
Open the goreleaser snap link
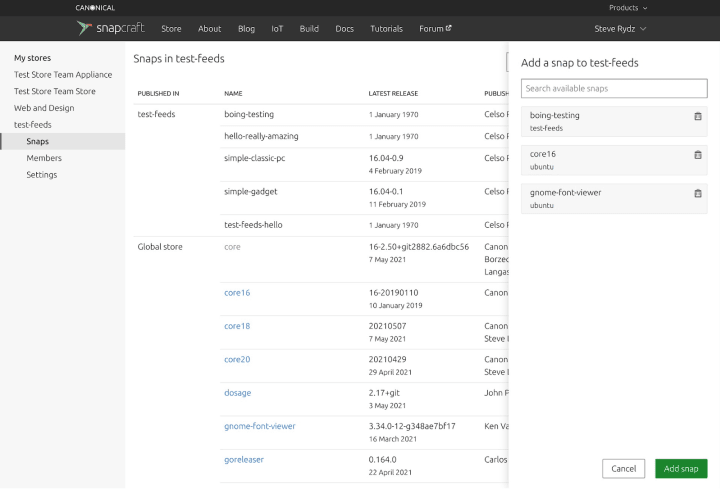point(244,460)
